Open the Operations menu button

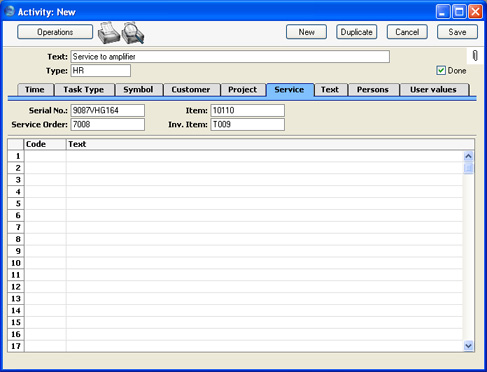(x=55, y=32)
